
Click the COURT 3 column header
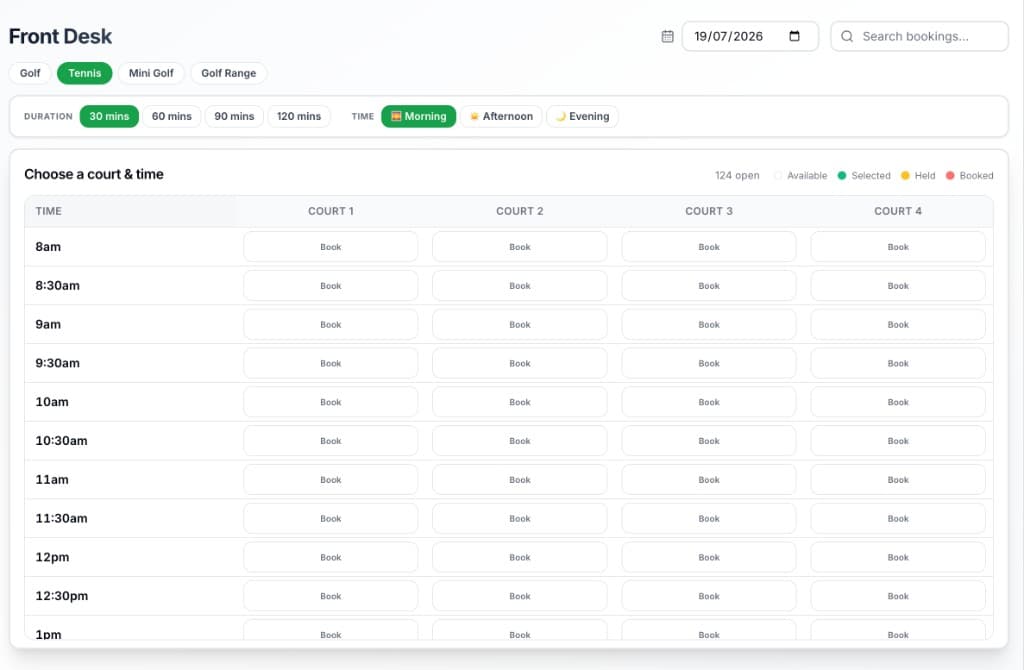pyautogui.click(x=709, y=211)
